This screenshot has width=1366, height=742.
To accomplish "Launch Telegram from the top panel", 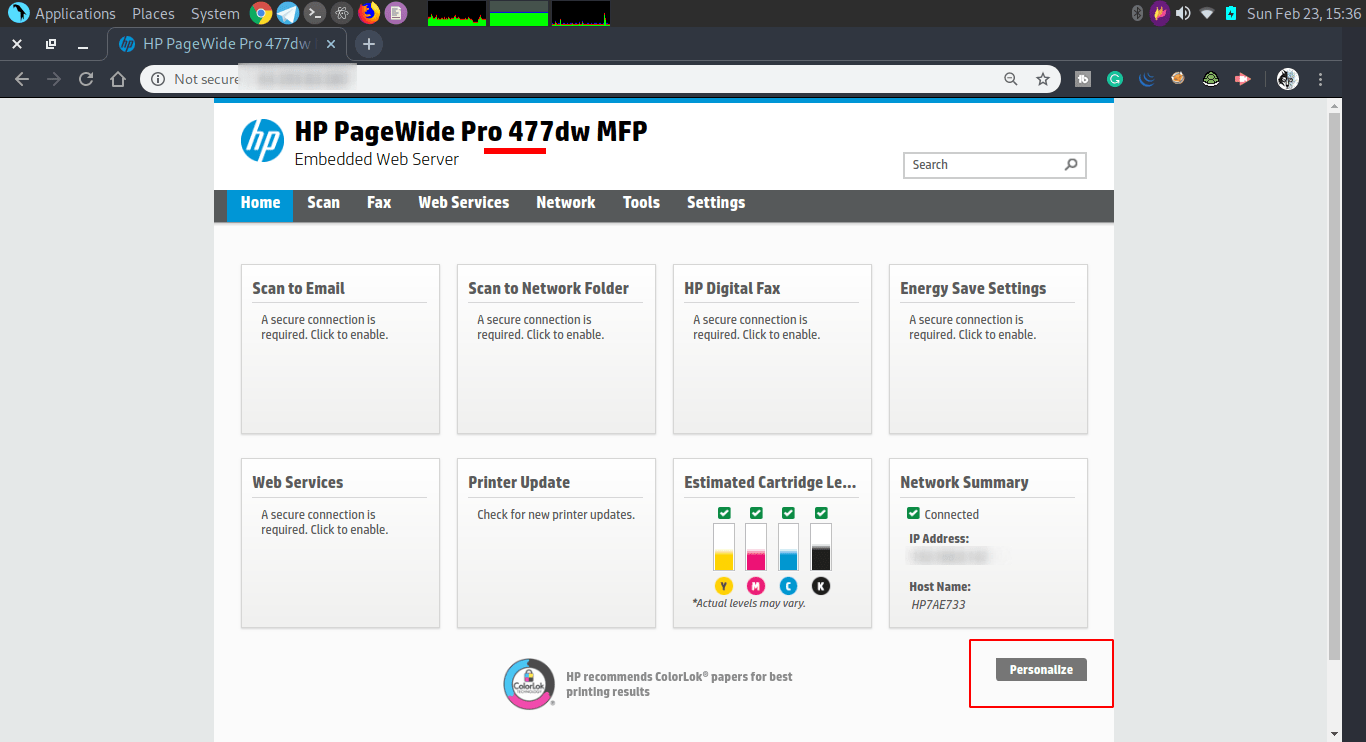I will [288, 13].
